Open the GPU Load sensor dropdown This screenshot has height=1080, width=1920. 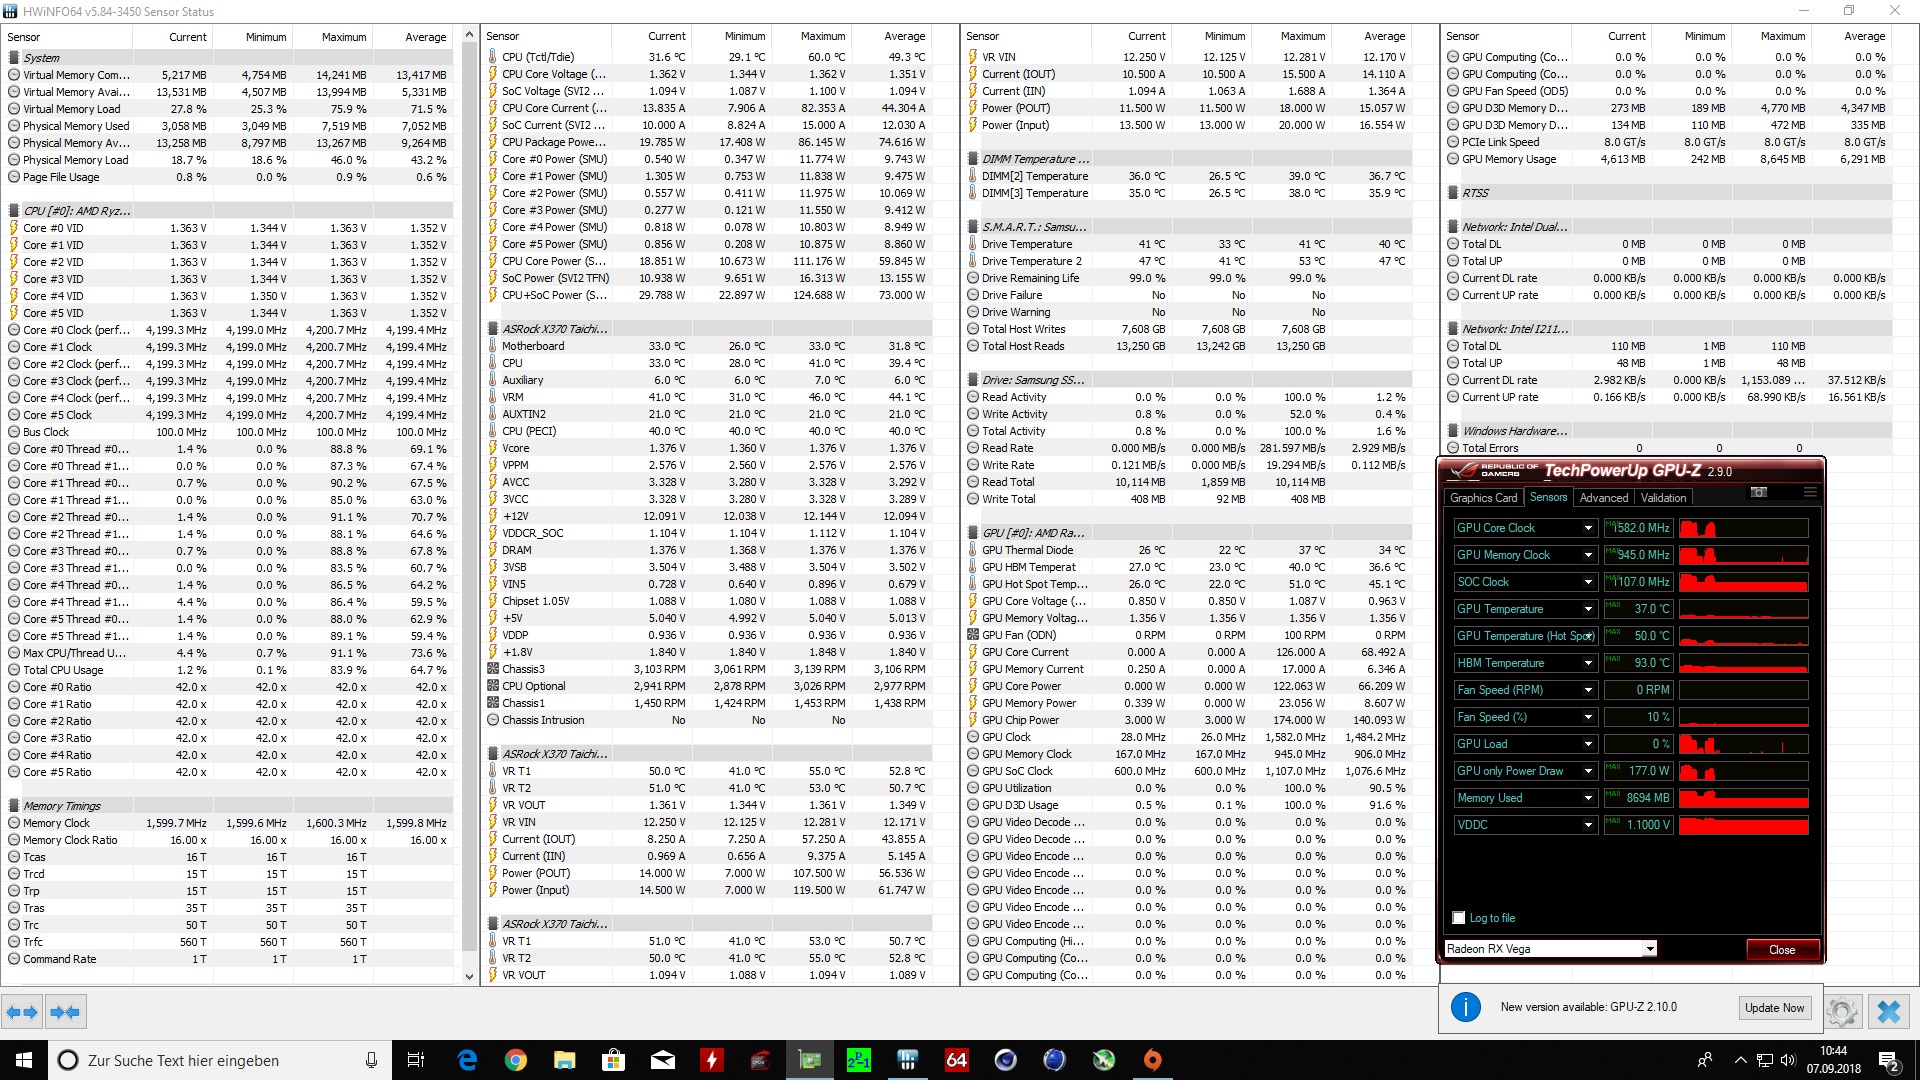(x=1588, y=744)
